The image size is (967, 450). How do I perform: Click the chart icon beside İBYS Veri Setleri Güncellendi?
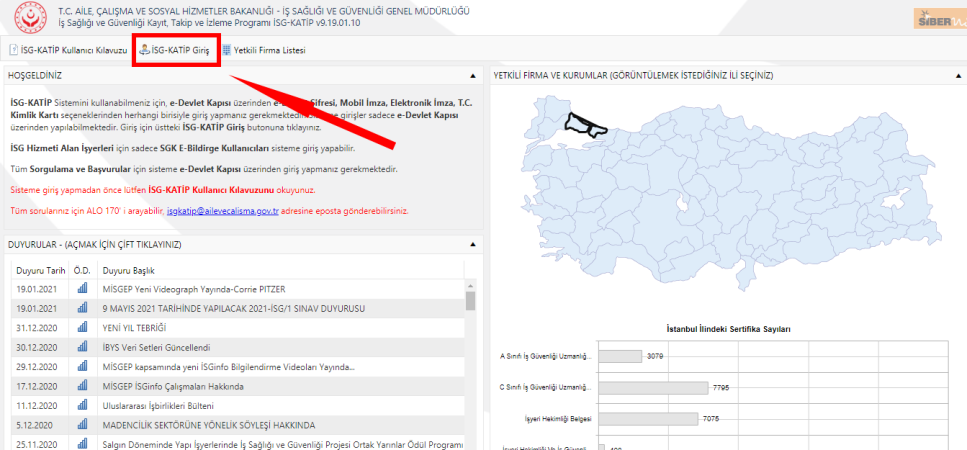[x=82, y=347]
